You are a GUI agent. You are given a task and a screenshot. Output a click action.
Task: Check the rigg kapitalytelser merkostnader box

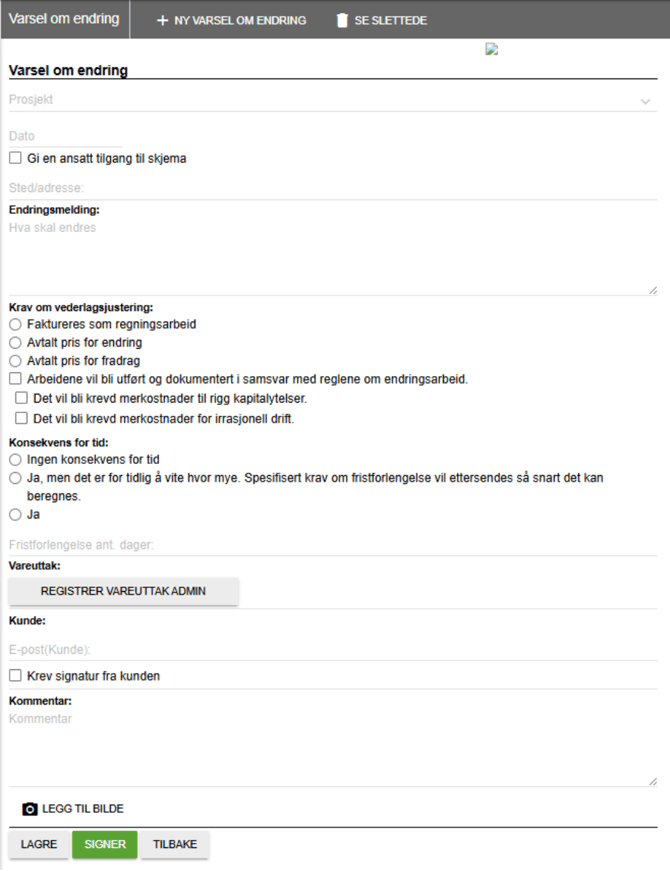tap(22, 398)
